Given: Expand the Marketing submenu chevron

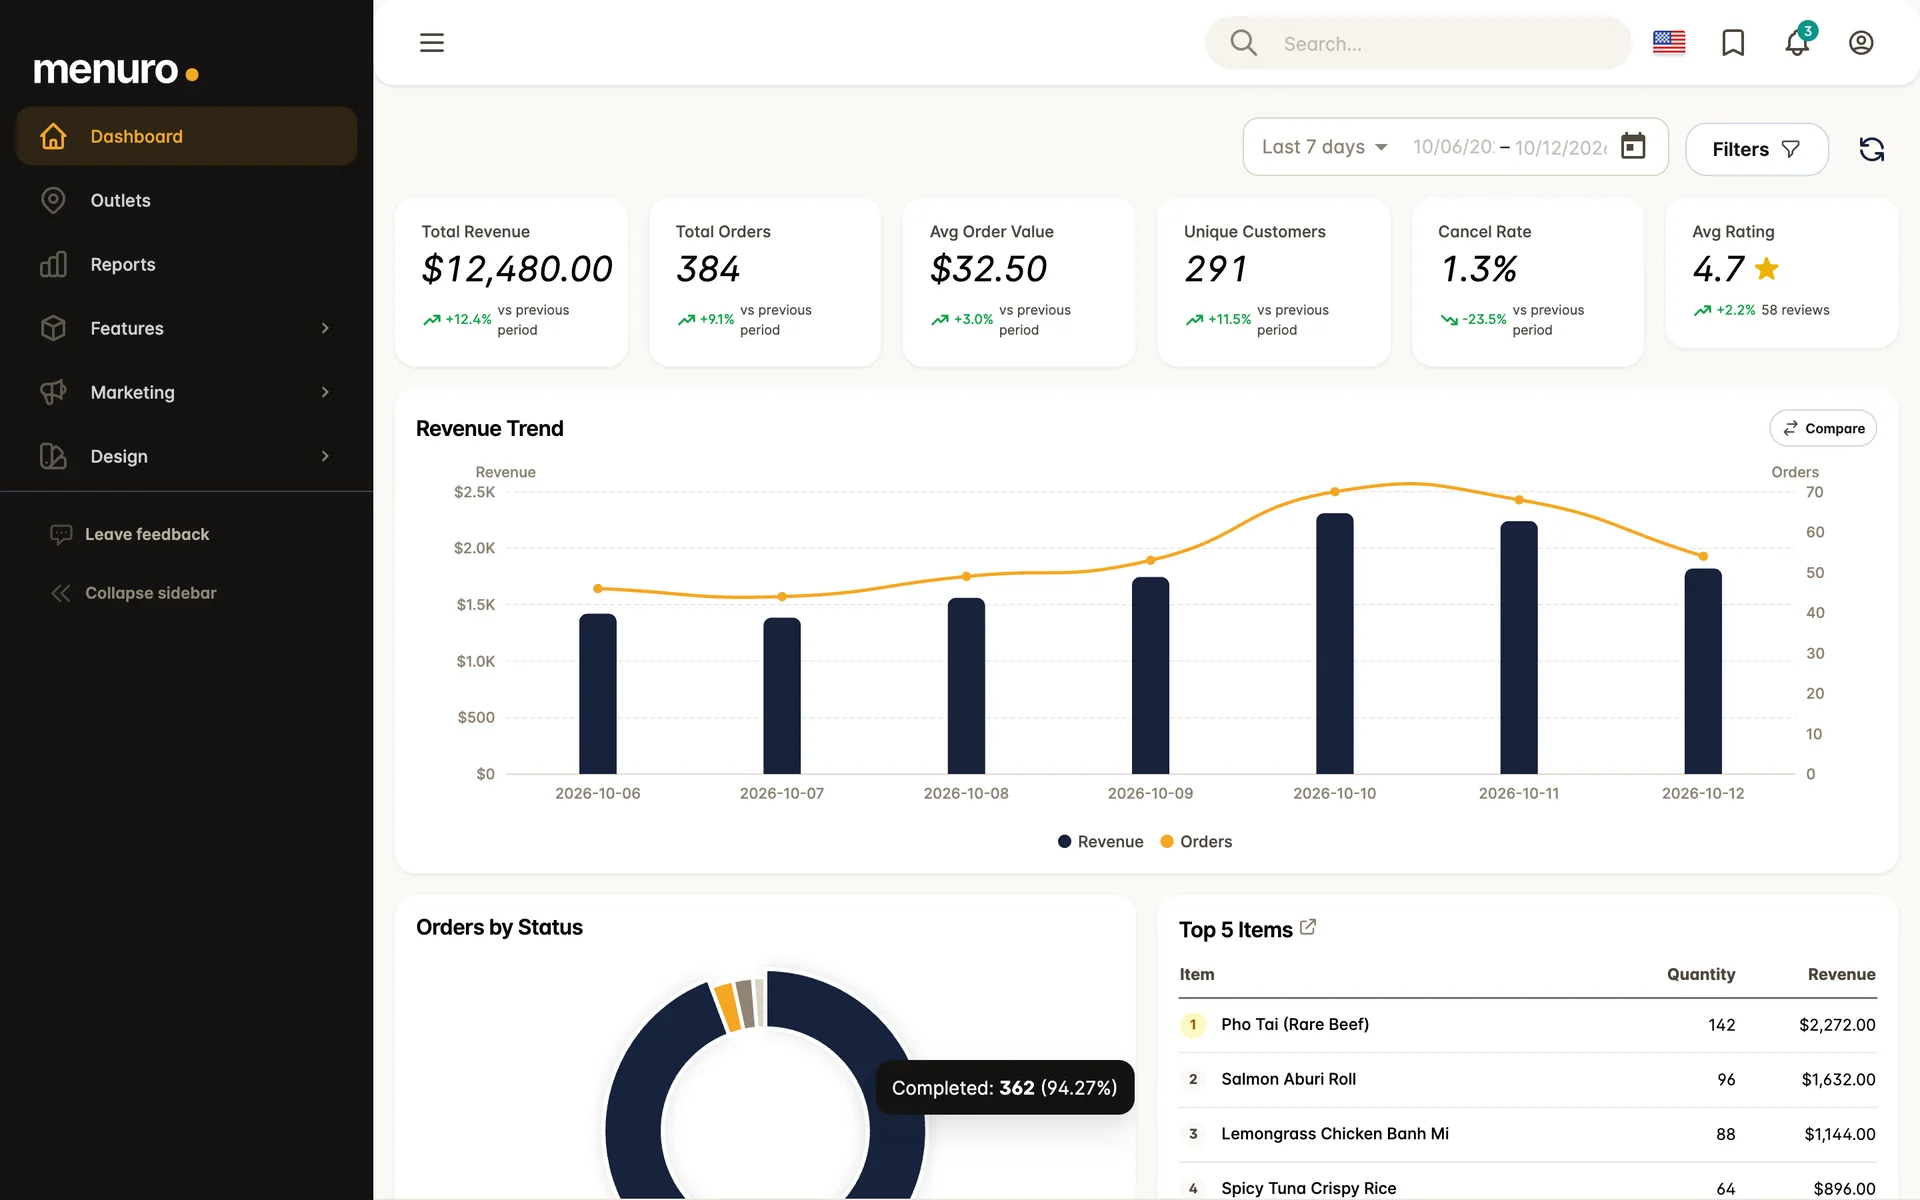Looking at the screenshot, I should pyautogui.click(x=325, y=392).
